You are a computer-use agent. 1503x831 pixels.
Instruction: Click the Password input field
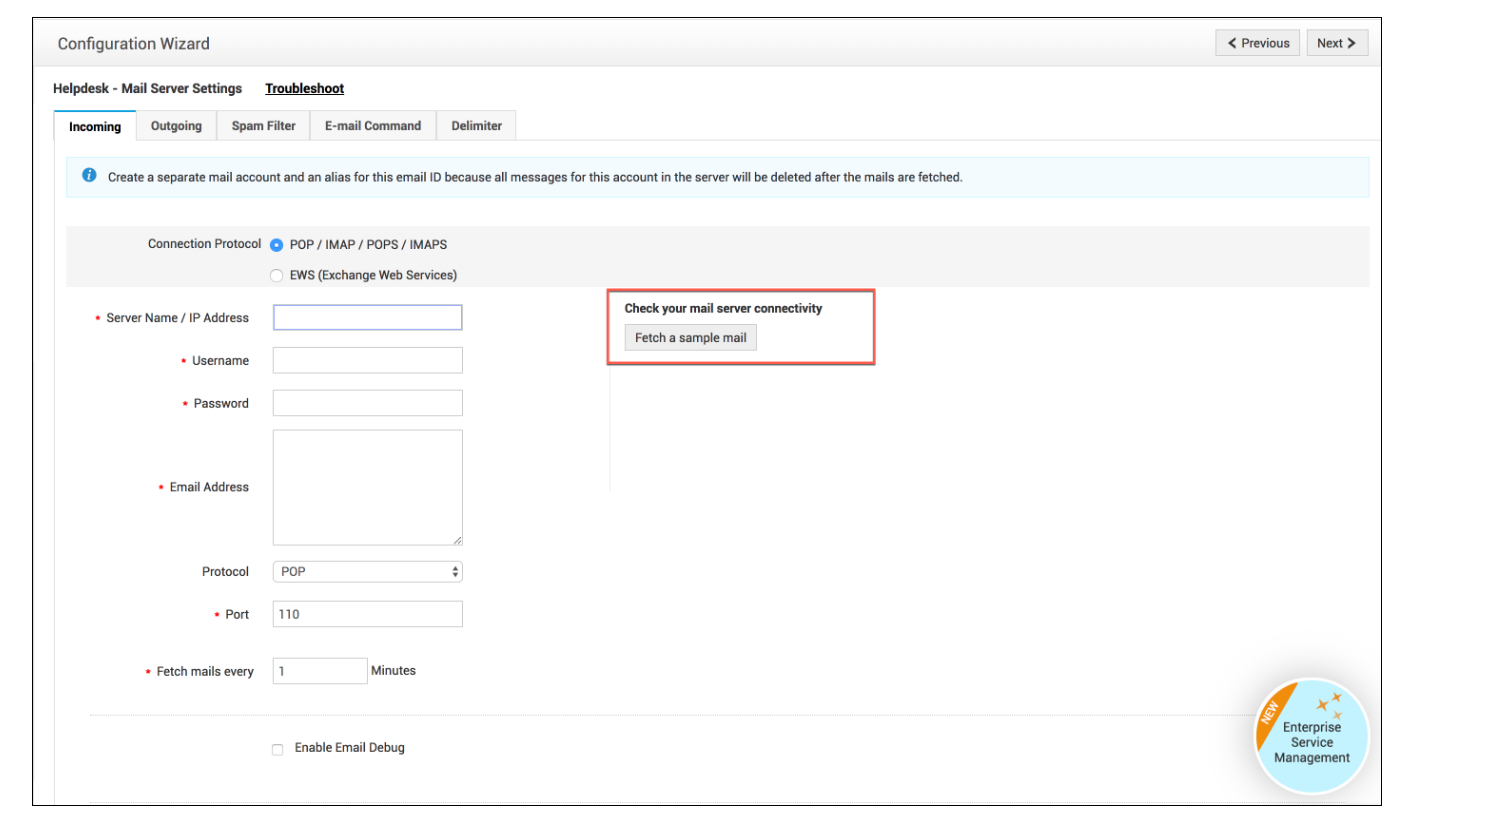coord(367,403)
